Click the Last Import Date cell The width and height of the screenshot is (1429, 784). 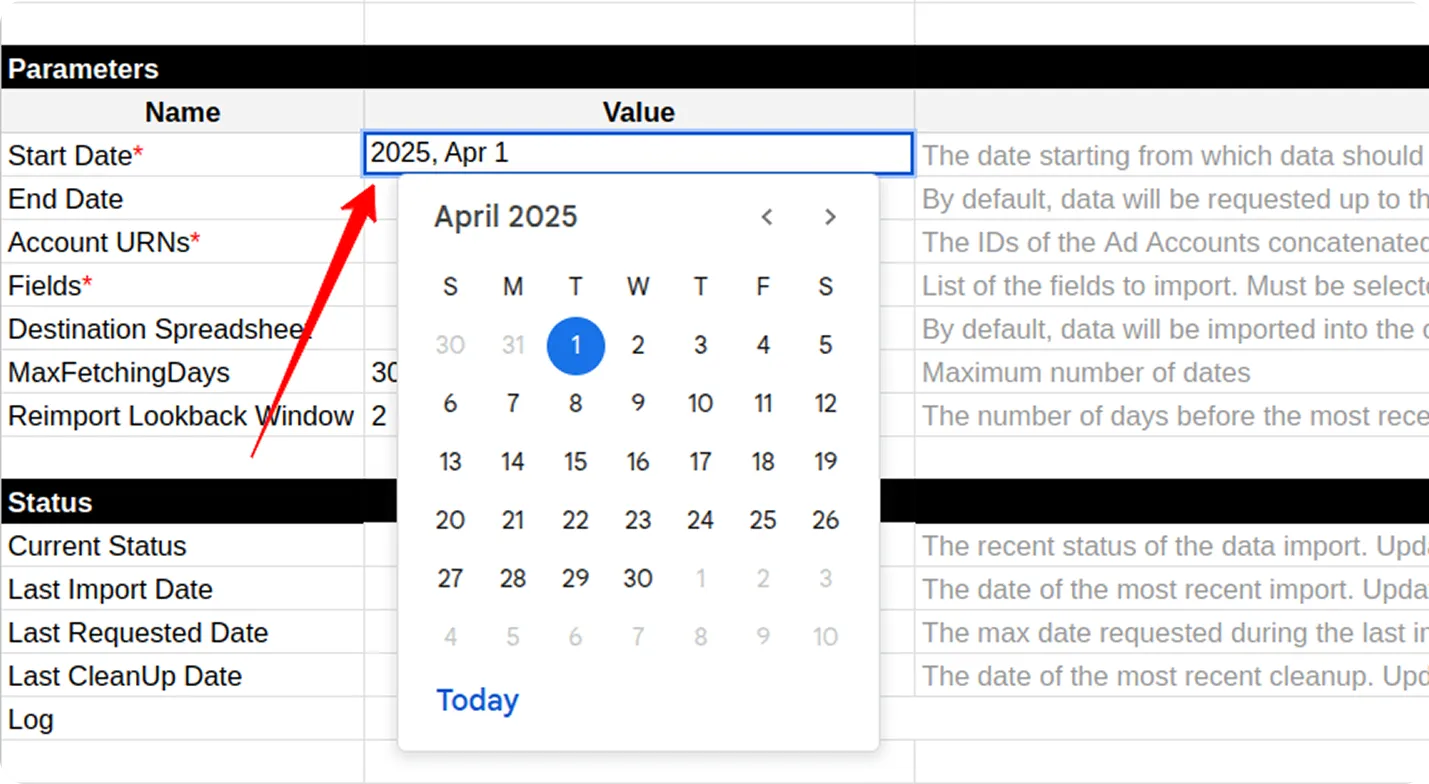click(183, 590)
